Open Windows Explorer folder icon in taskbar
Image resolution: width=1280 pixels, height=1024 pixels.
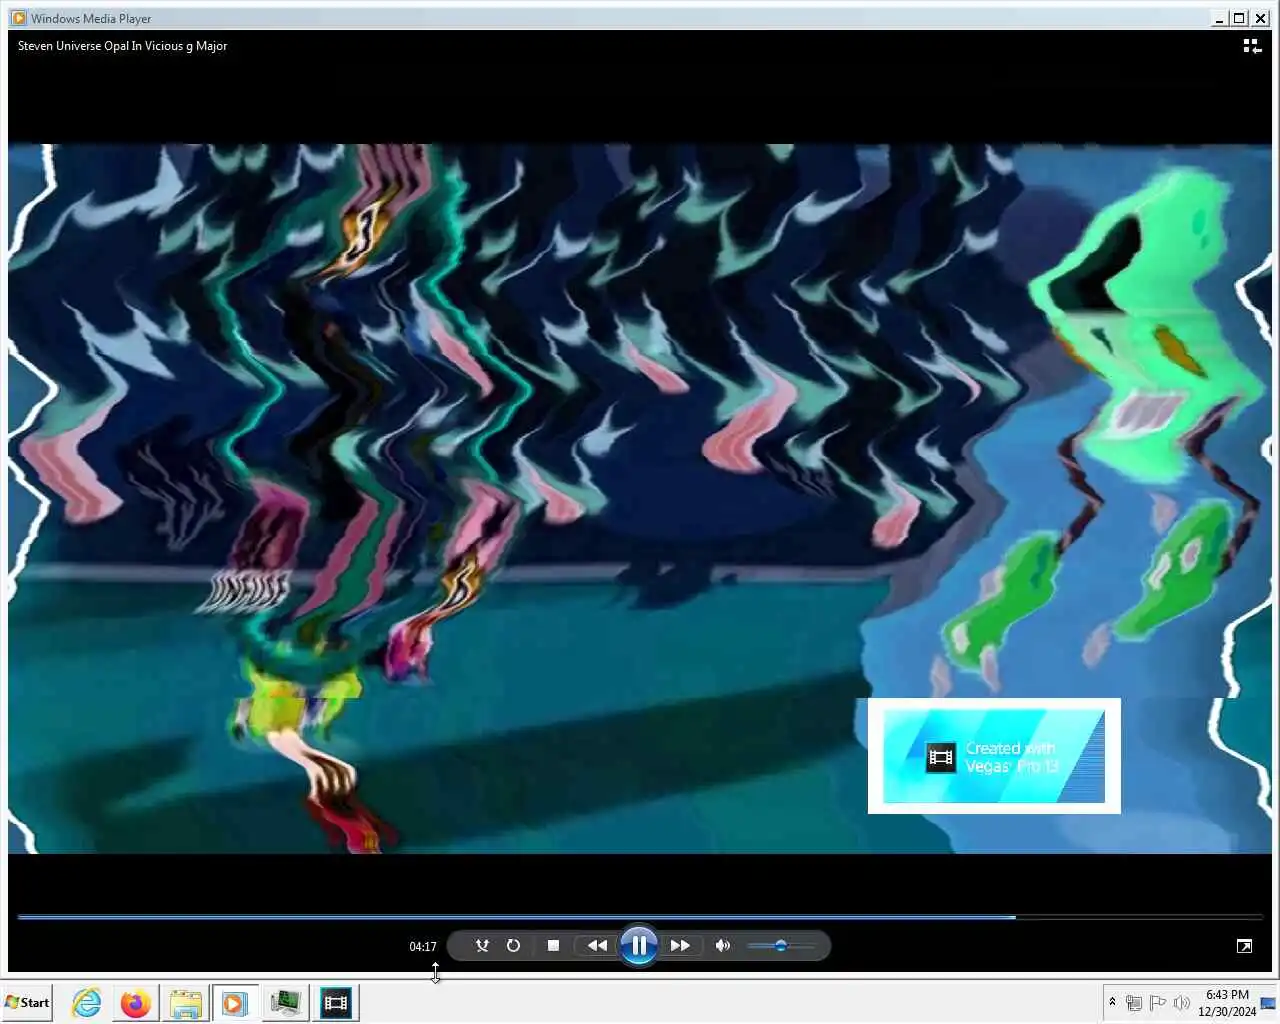point(186,1002)
